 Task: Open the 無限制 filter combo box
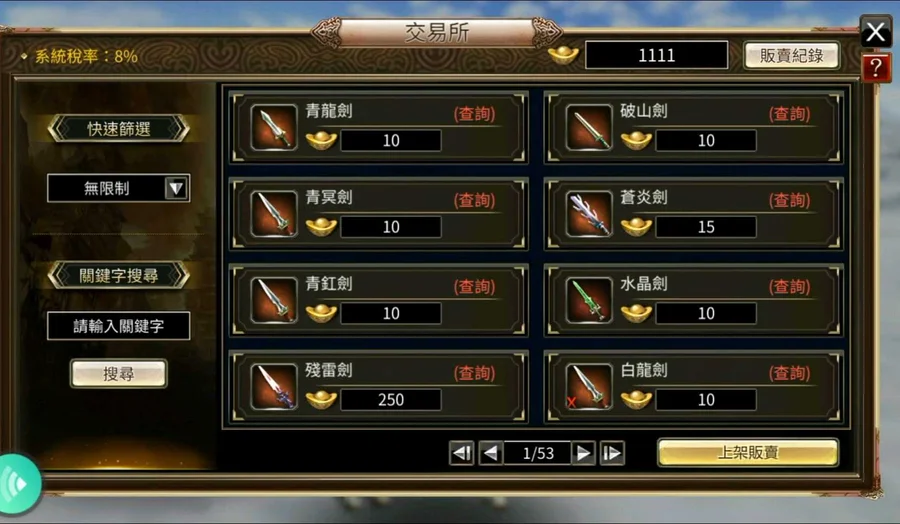point(119,188)
